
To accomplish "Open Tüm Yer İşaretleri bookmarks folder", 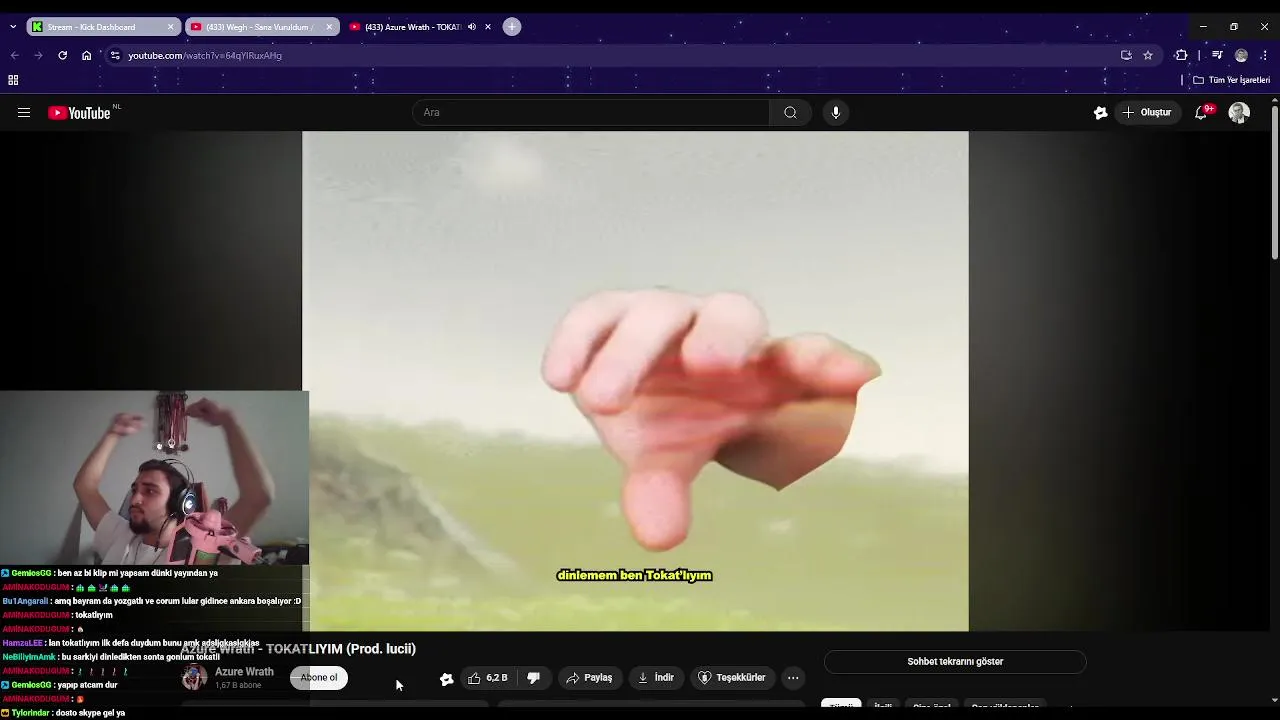I will point(1232,80).
